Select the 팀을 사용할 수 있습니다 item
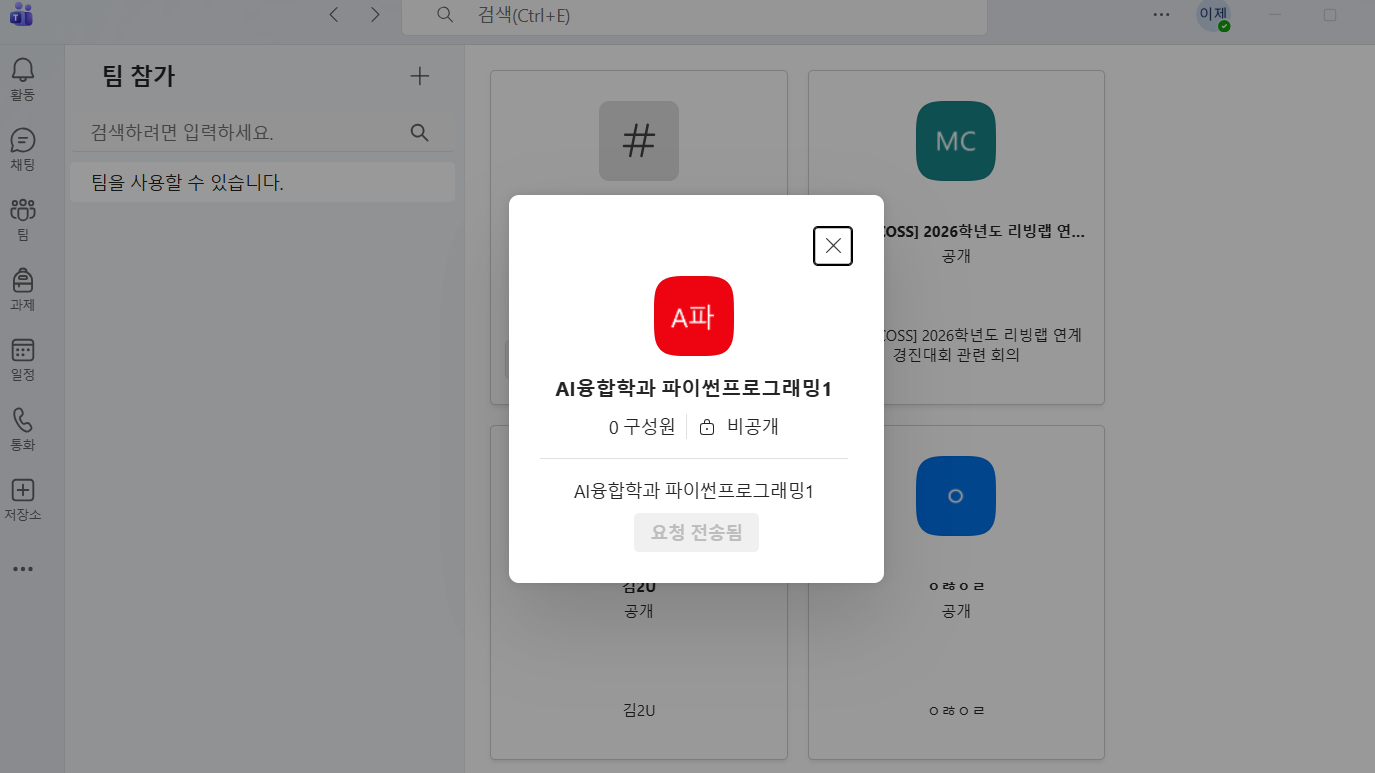The width and height of the screenshot is (1375, 773). tap(262, 183)
